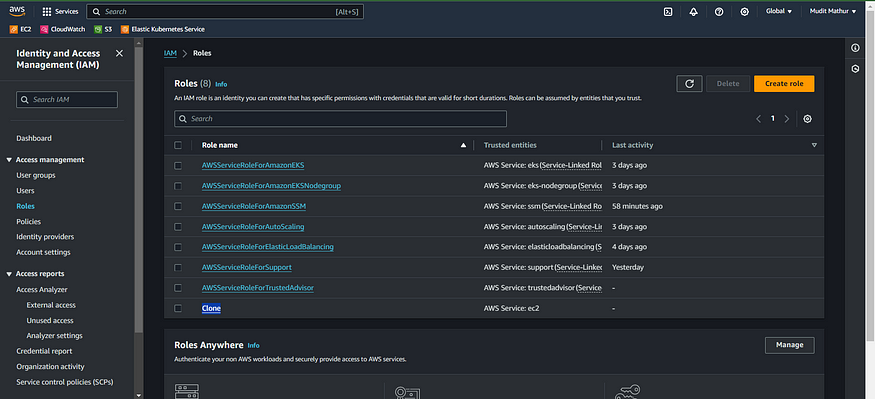Check the AWSServiceRoleForAmazonEKS row checkbox
This screenshot has width=875, height=399.
coord(178,166)
